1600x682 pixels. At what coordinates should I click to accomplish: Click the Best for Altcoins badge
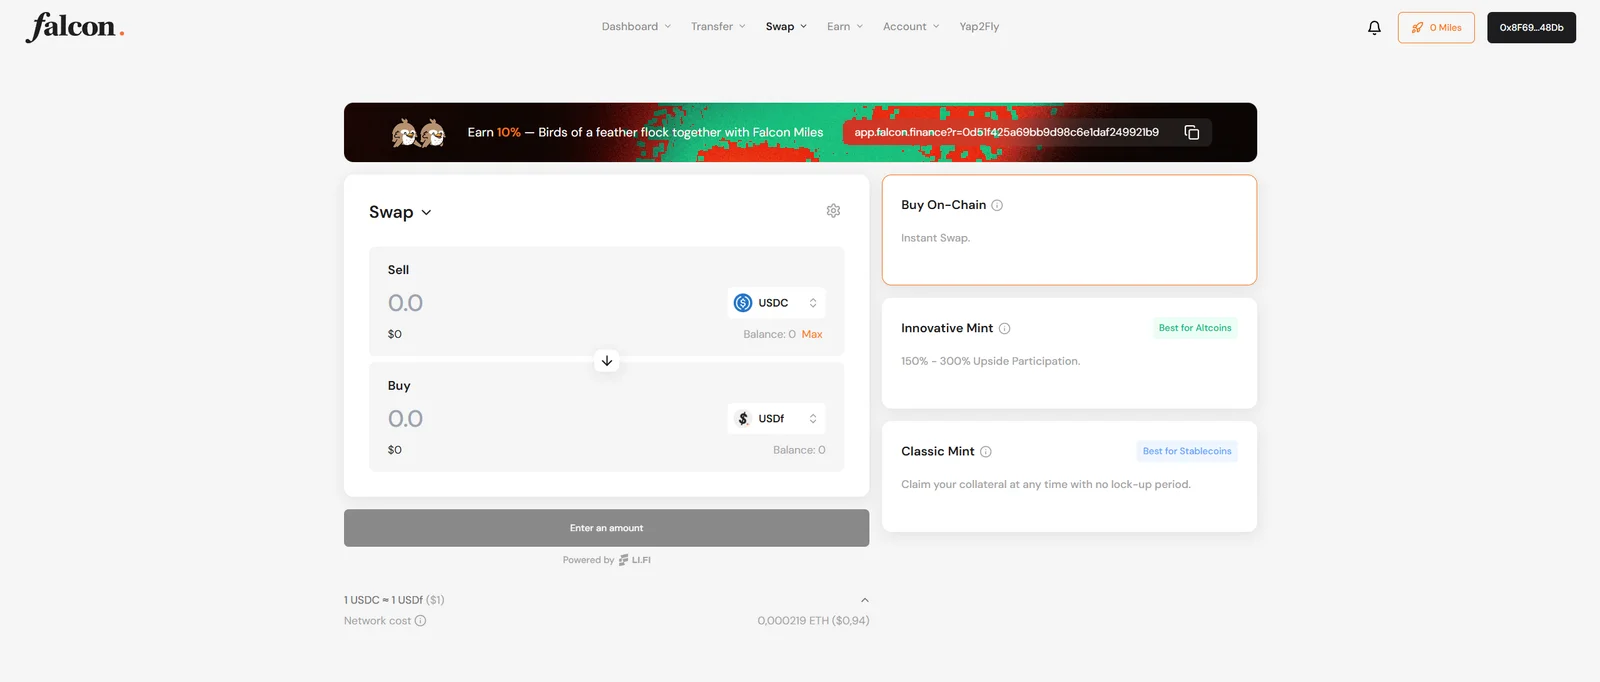(1195, 328)
